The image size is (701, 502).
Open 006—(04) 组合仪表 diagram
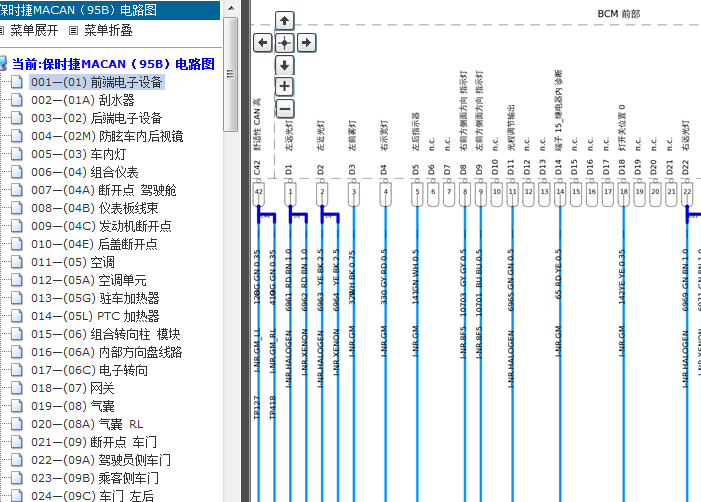point(85,172)
